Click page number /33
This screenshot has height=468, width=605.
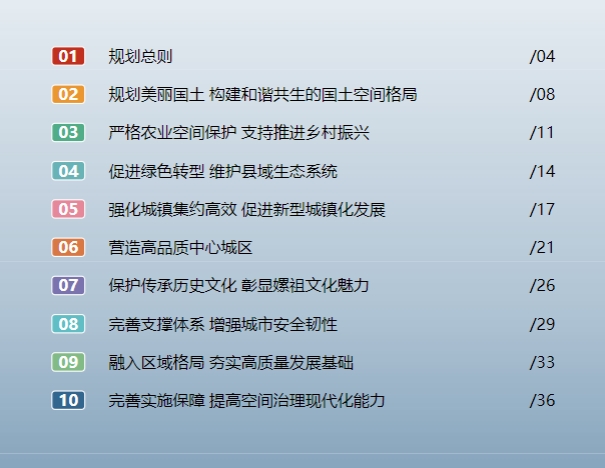click(x=542, y=362)
